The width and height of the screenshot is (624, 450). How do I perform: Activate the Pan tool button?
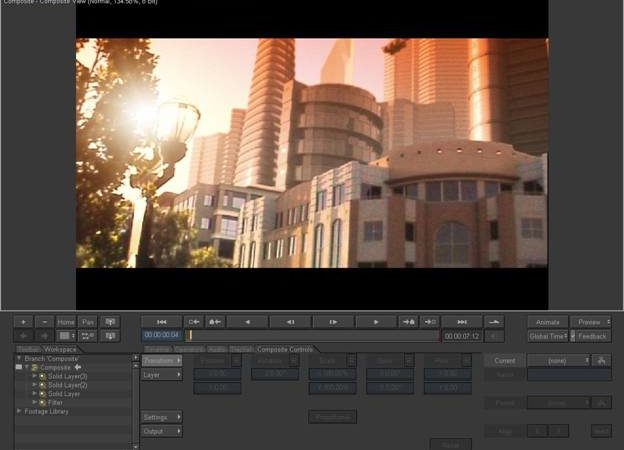pyautogui.click(x=88, y=322)
